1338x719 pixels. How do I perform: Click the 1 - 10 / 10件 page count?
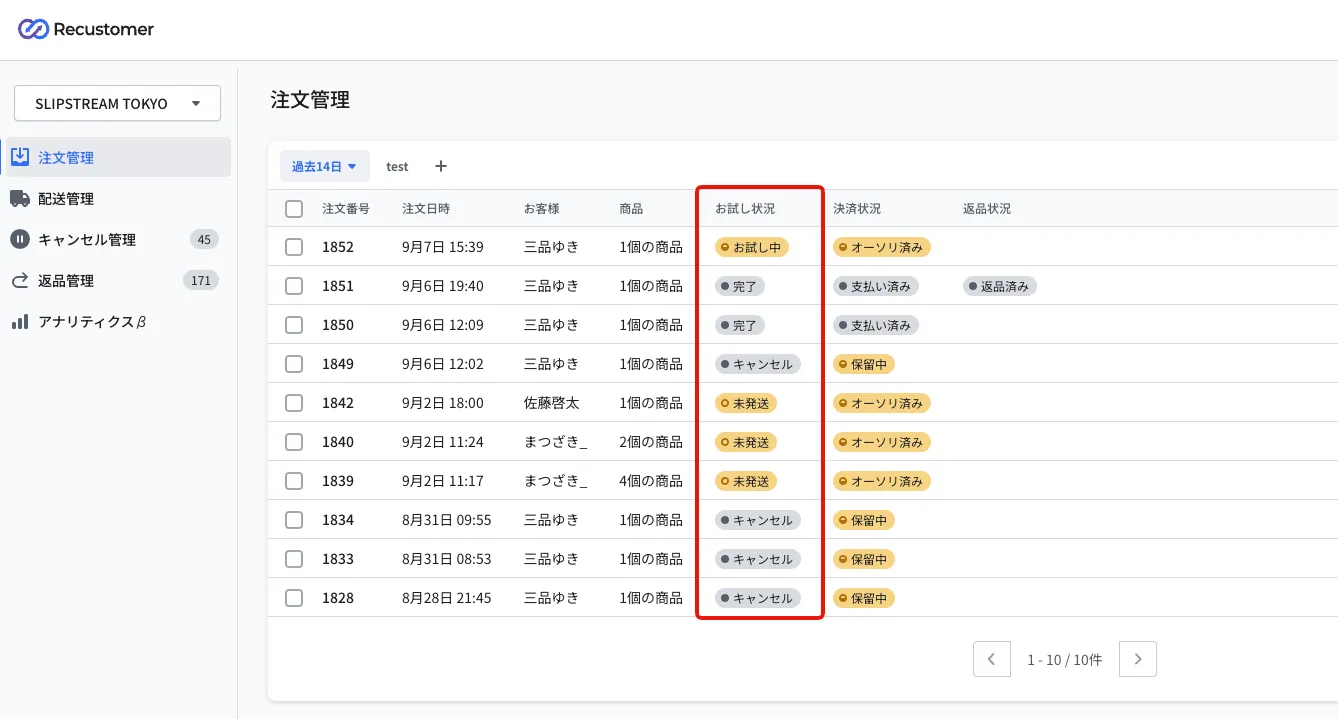coord(1064,660)
